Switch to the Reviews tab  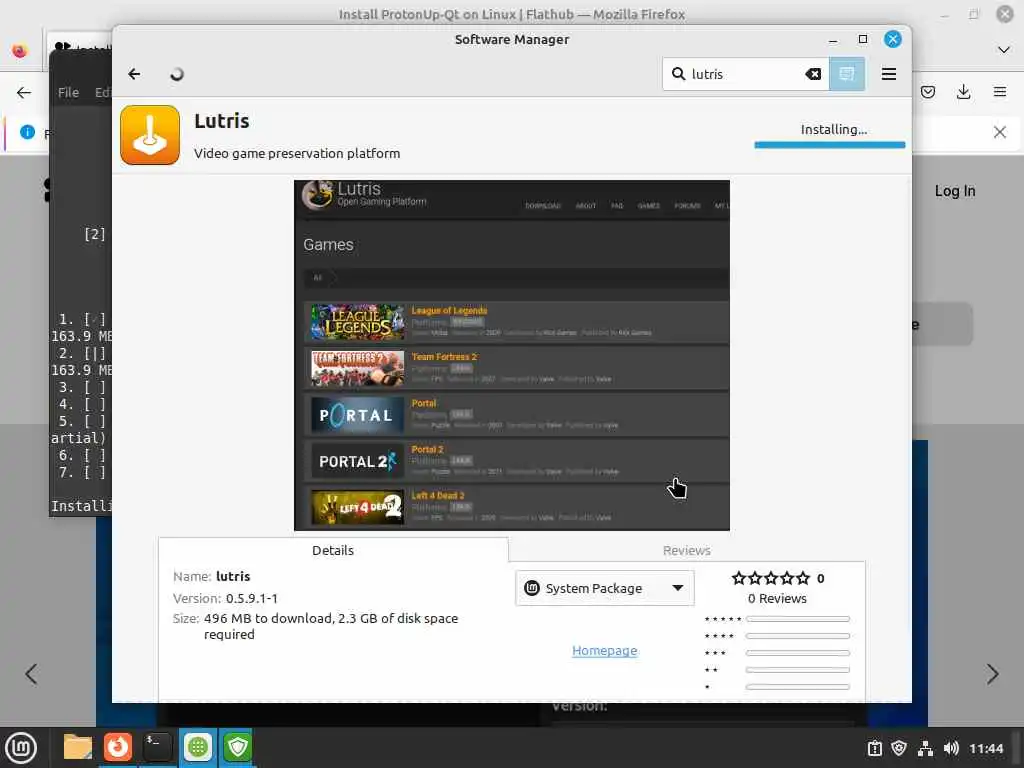pos(686,551)
